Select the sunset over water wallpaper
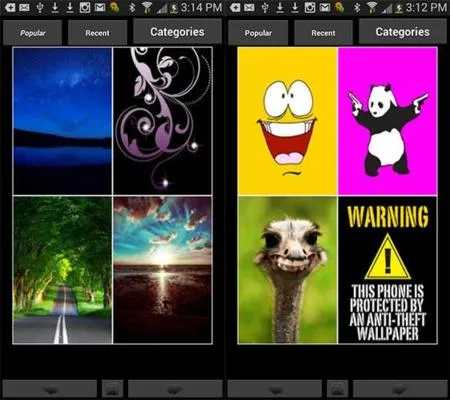The image size is (450, 400). (163, 270)
